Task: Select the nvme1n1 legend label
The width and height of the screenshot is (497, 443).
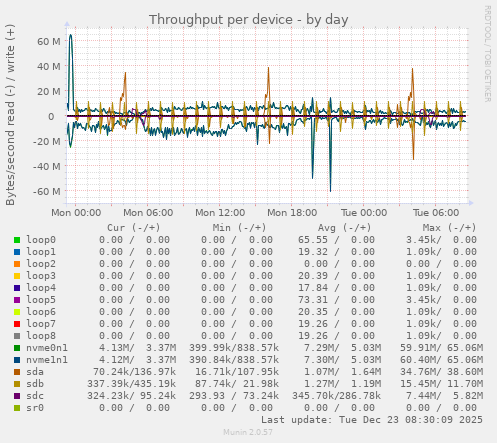Action: [47, 360]
